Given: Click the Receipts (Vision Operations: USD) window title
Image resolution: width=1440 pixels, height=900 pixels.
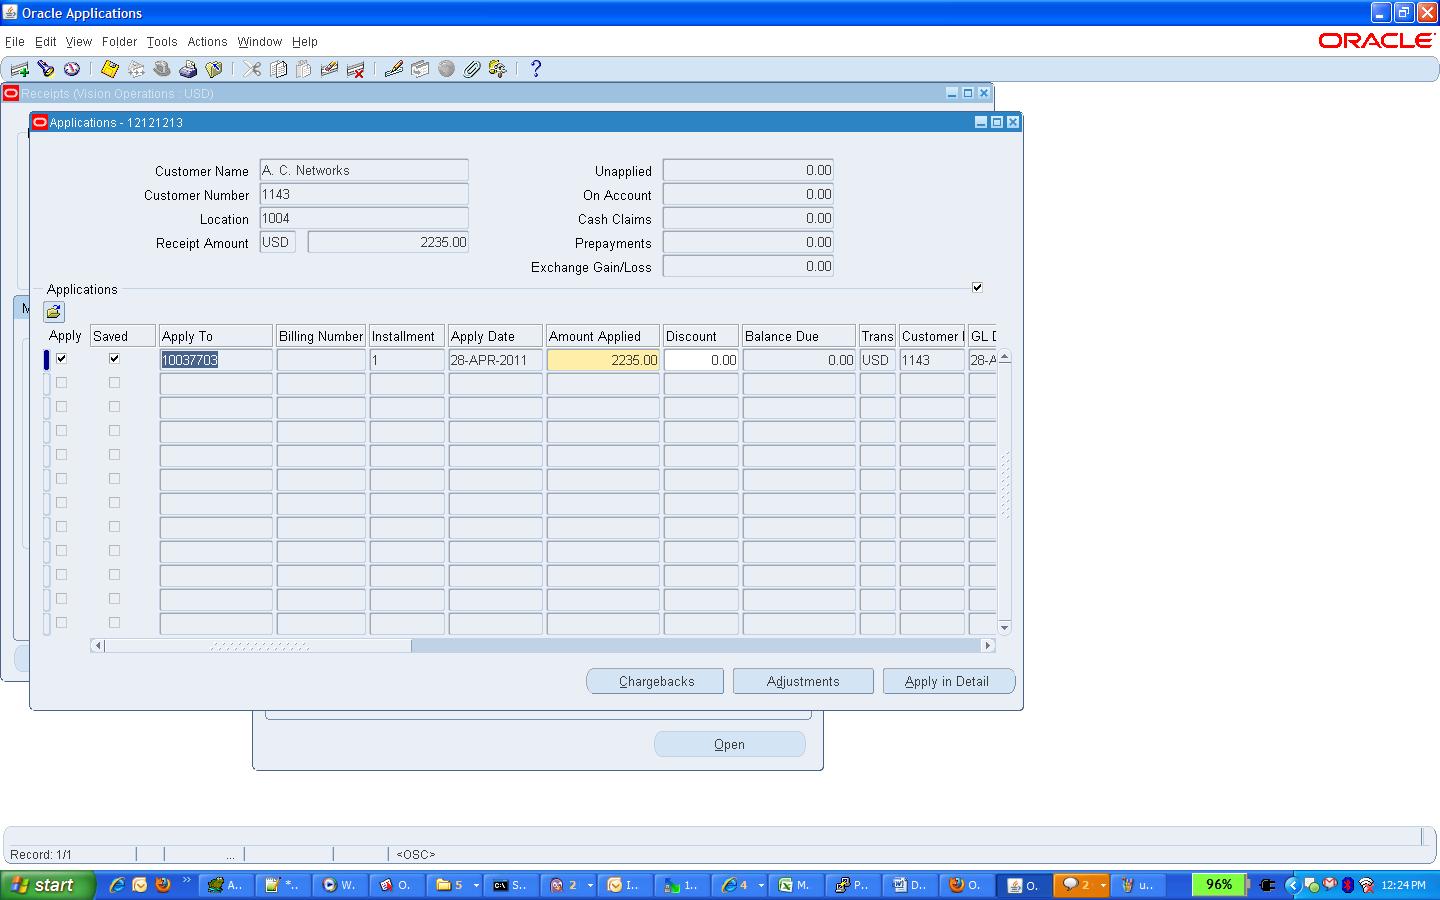Looking at the screenshot, I should pyautogui.click(x=117, y=93).
